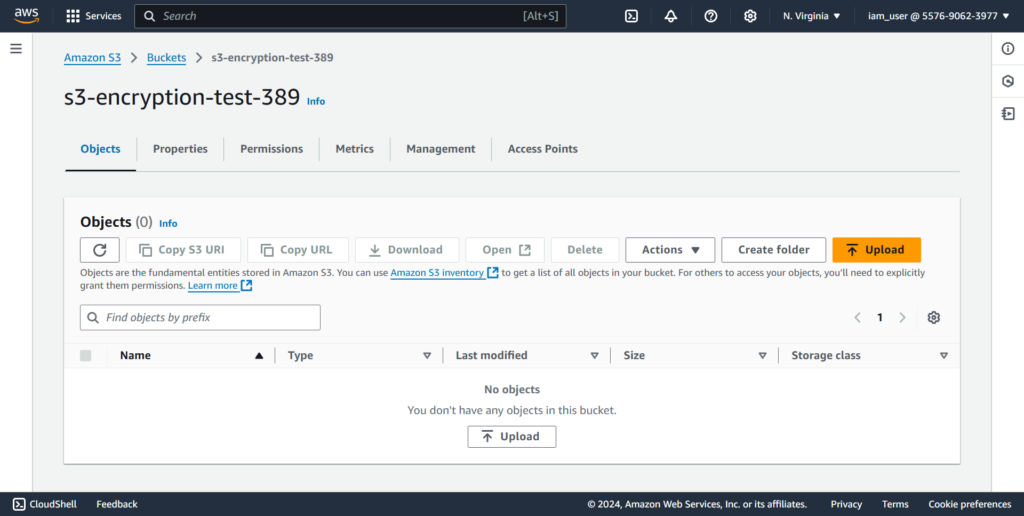Open the N. Virginia region selector
This screenshot has height=516, width=1024.
click(811, 16)
